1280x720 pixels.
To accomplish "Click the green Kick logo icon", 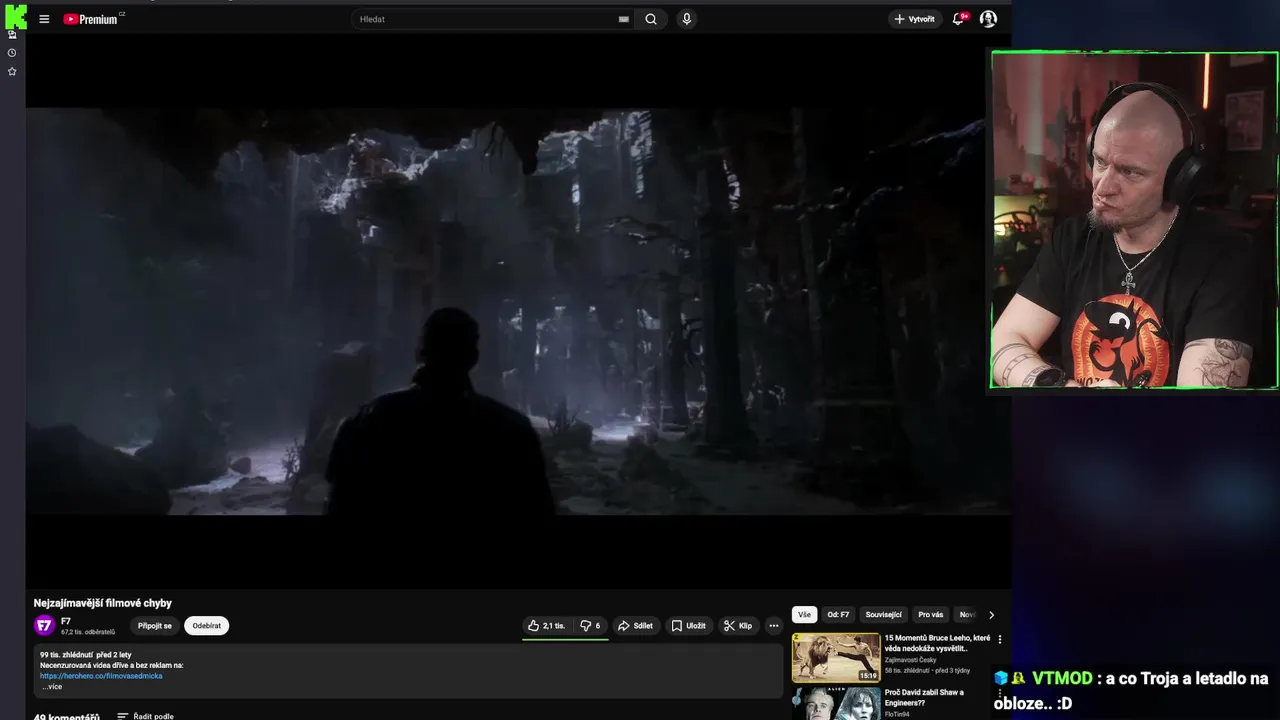I will click(15, 17).
